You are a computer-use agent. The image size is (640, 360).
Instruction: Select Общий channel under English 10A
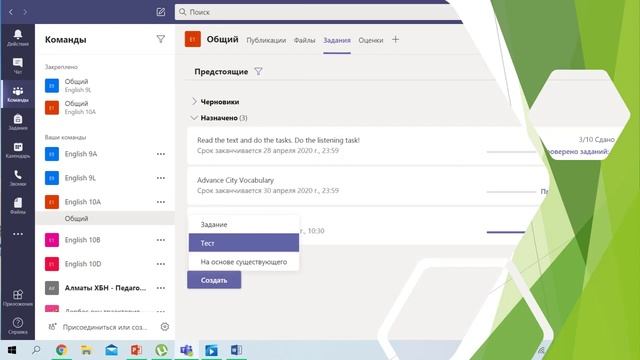point(105,218)
